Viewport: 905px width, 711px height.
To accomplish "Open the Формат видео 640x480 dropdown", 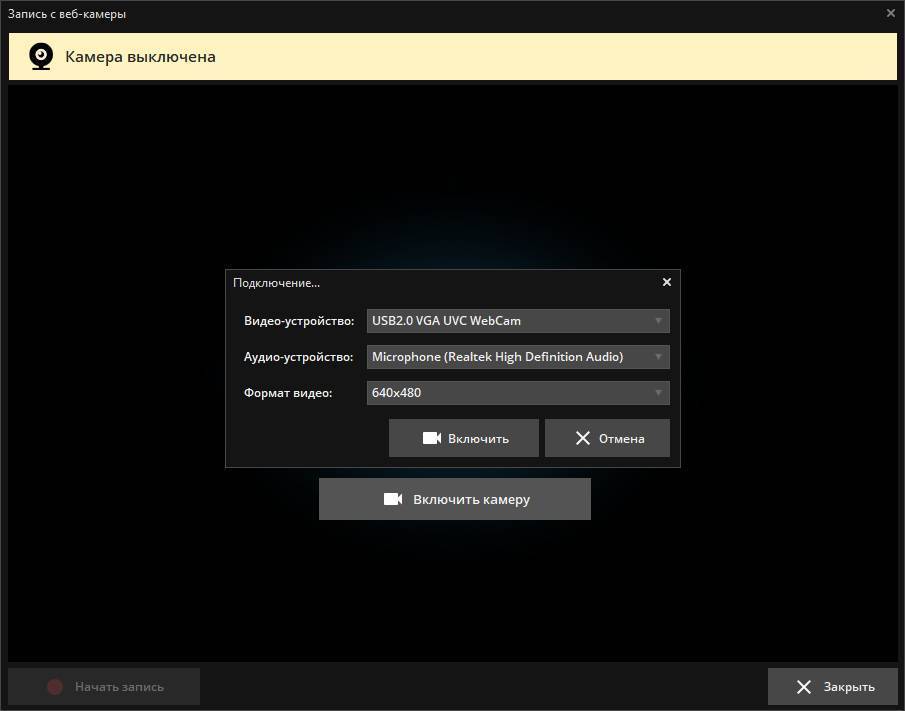I will pos(658,393).
